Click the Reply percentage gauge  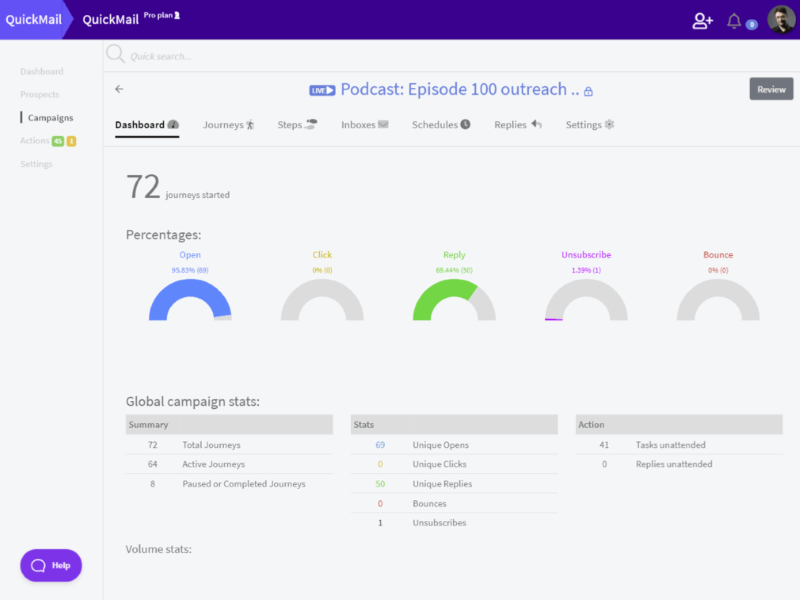coord(454,300)
